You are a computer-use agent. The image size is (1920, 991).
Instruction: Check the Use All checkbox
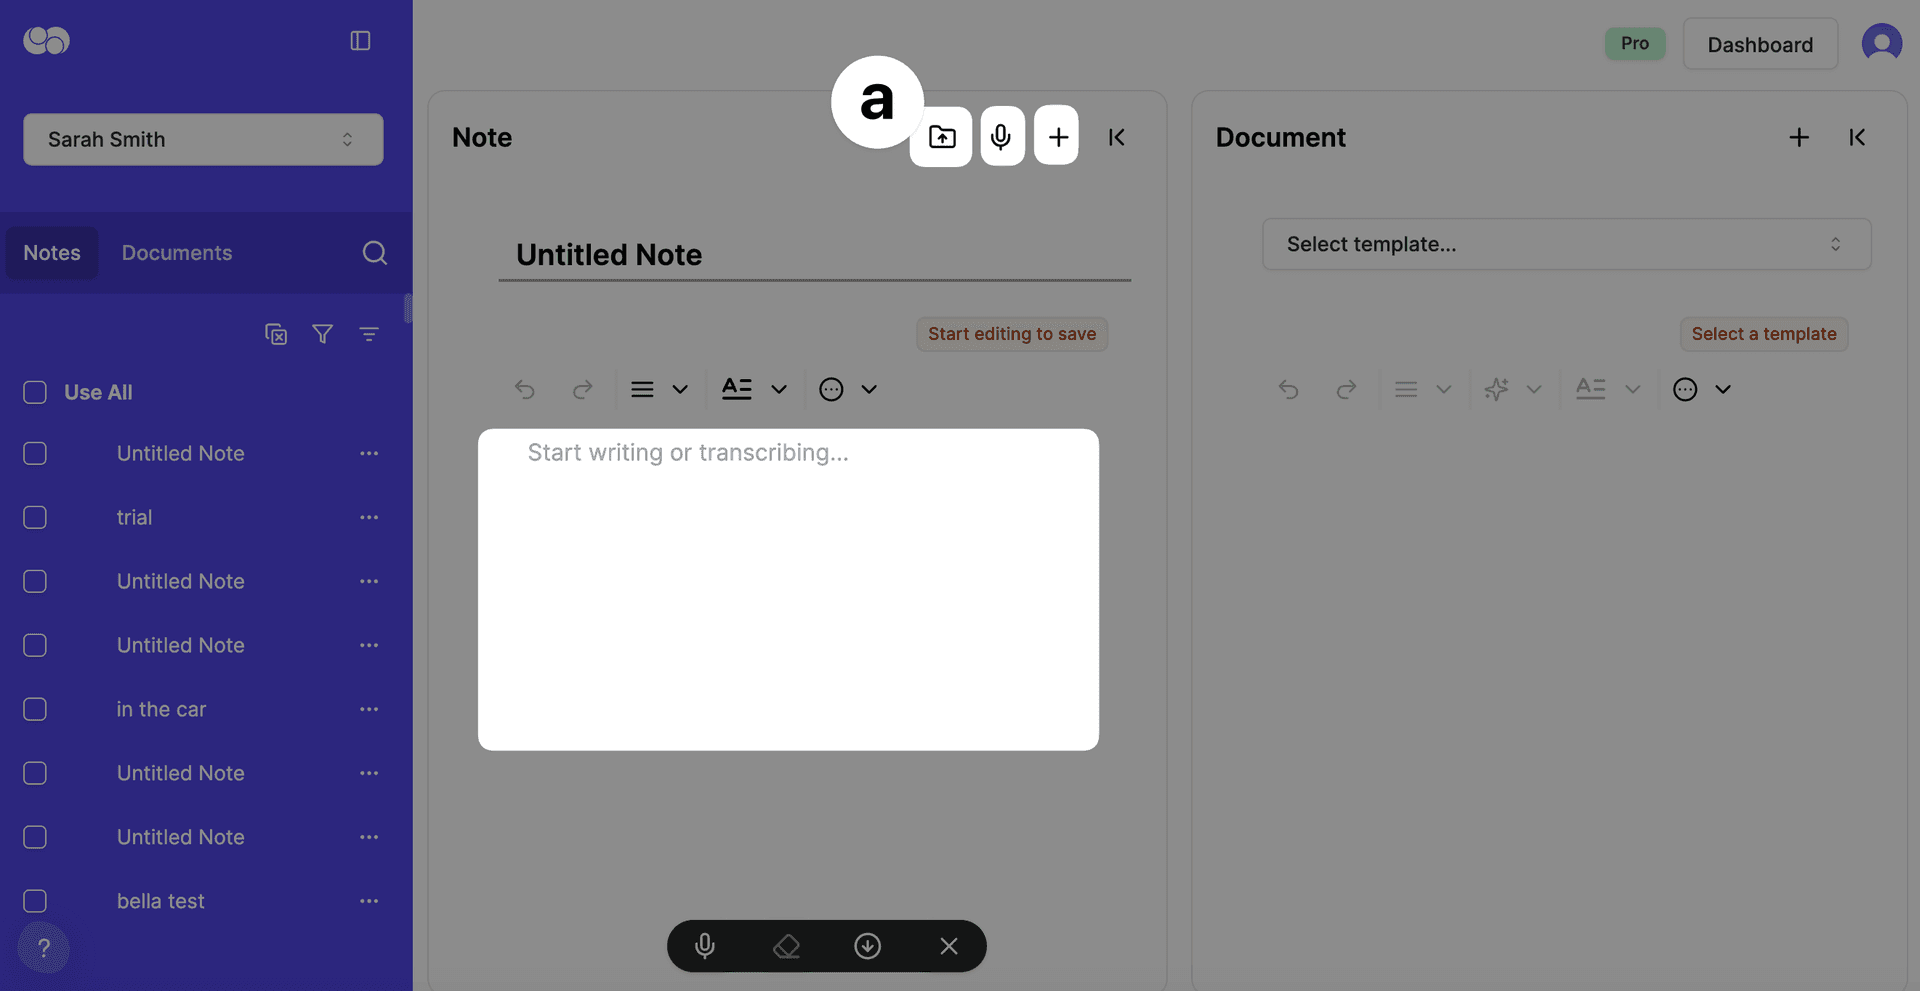(35, 392)
